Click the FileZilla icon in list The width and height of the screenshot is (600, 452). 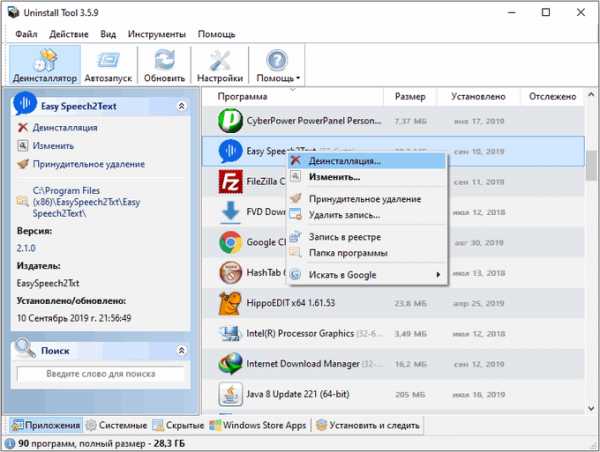point(230,181)
